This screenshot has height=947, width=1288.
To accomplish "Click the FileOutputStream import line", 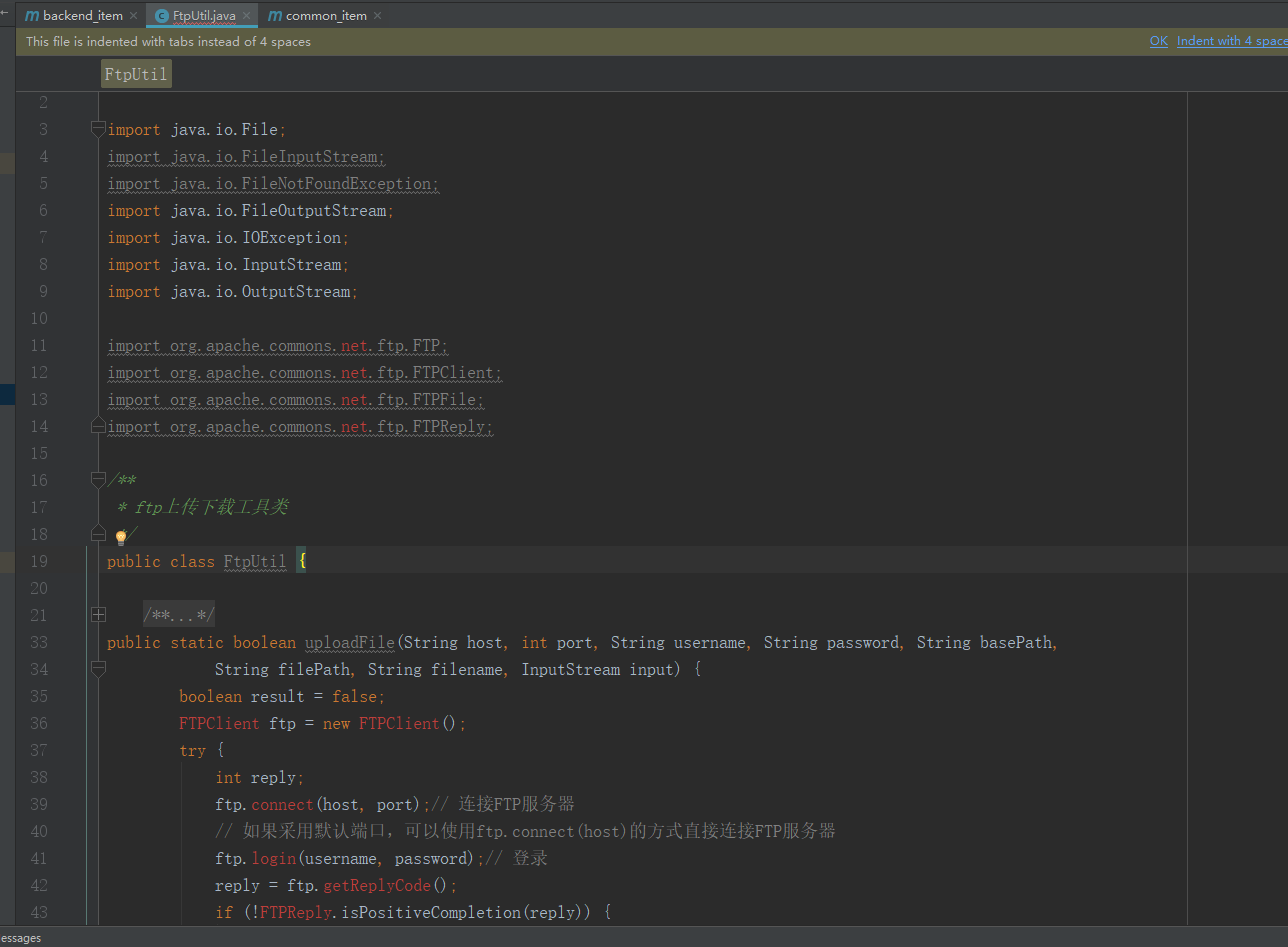I will 251,210.
